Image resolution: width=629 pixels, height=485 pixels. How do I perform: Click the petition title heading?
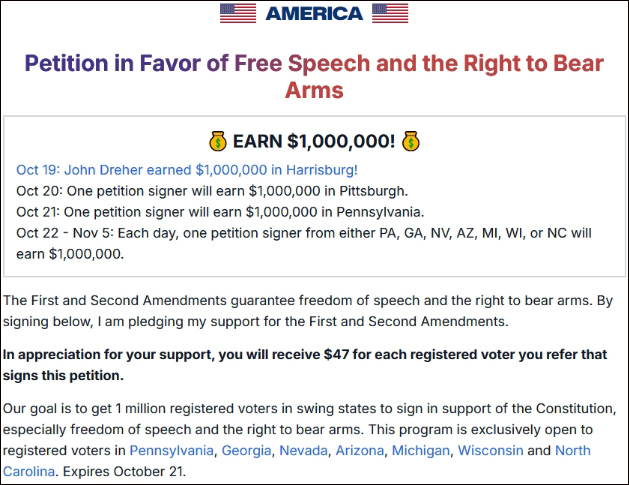click(x=314, y=77)
